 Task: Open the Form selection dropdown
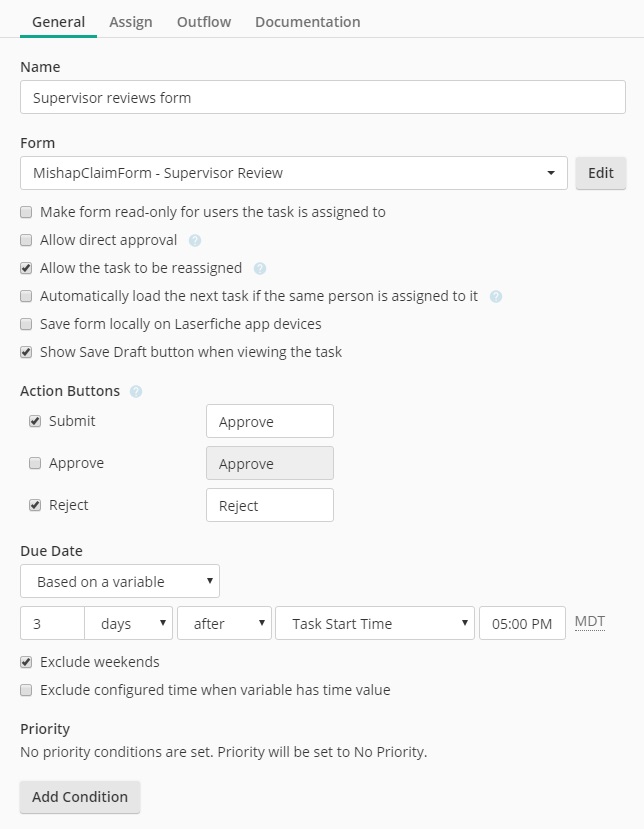click(x=293, y=173)
